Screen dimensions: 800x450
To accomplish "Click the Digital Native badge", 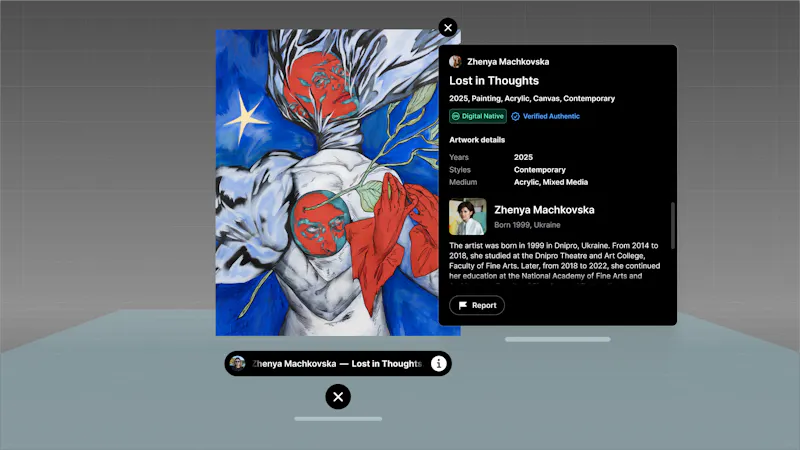I will click(x=478, y=116).
